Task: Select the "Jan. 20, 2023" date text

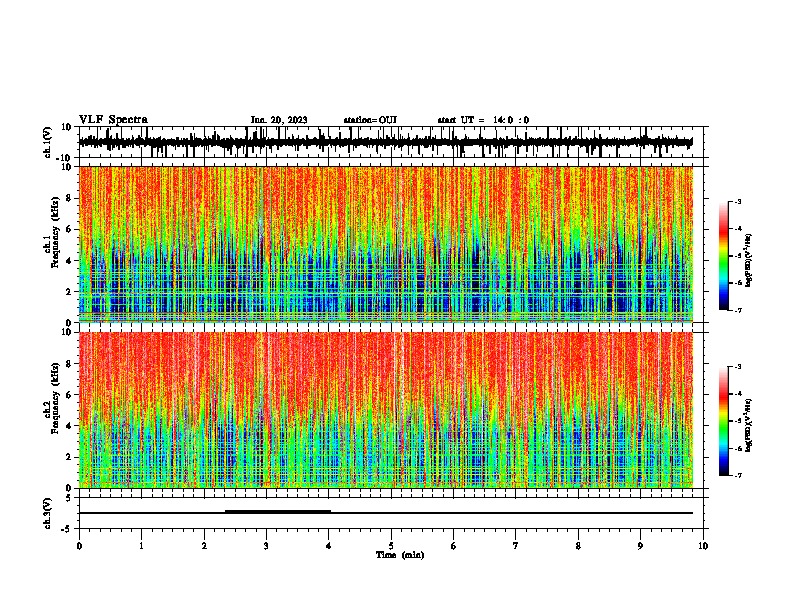Action: click(279, 120)
